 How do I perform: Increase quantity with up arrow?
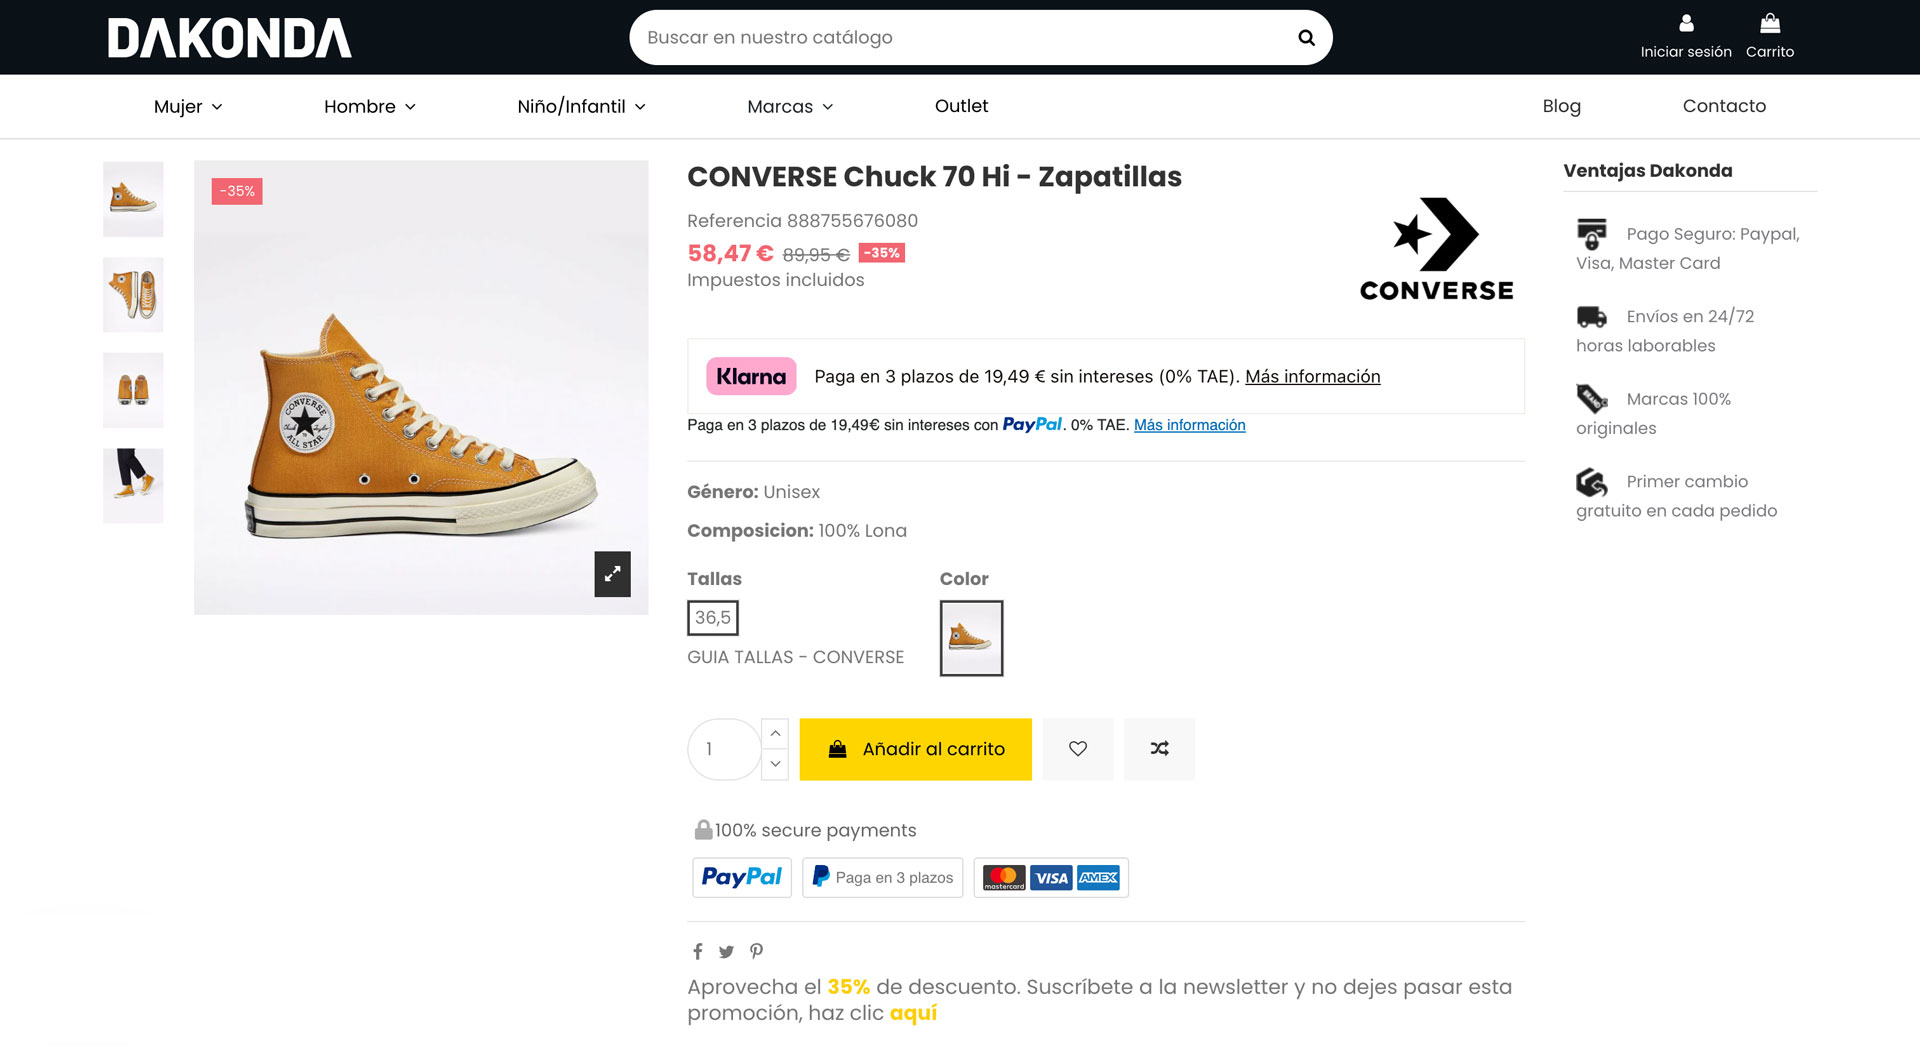pyautogui.click(x=775, y=734)
